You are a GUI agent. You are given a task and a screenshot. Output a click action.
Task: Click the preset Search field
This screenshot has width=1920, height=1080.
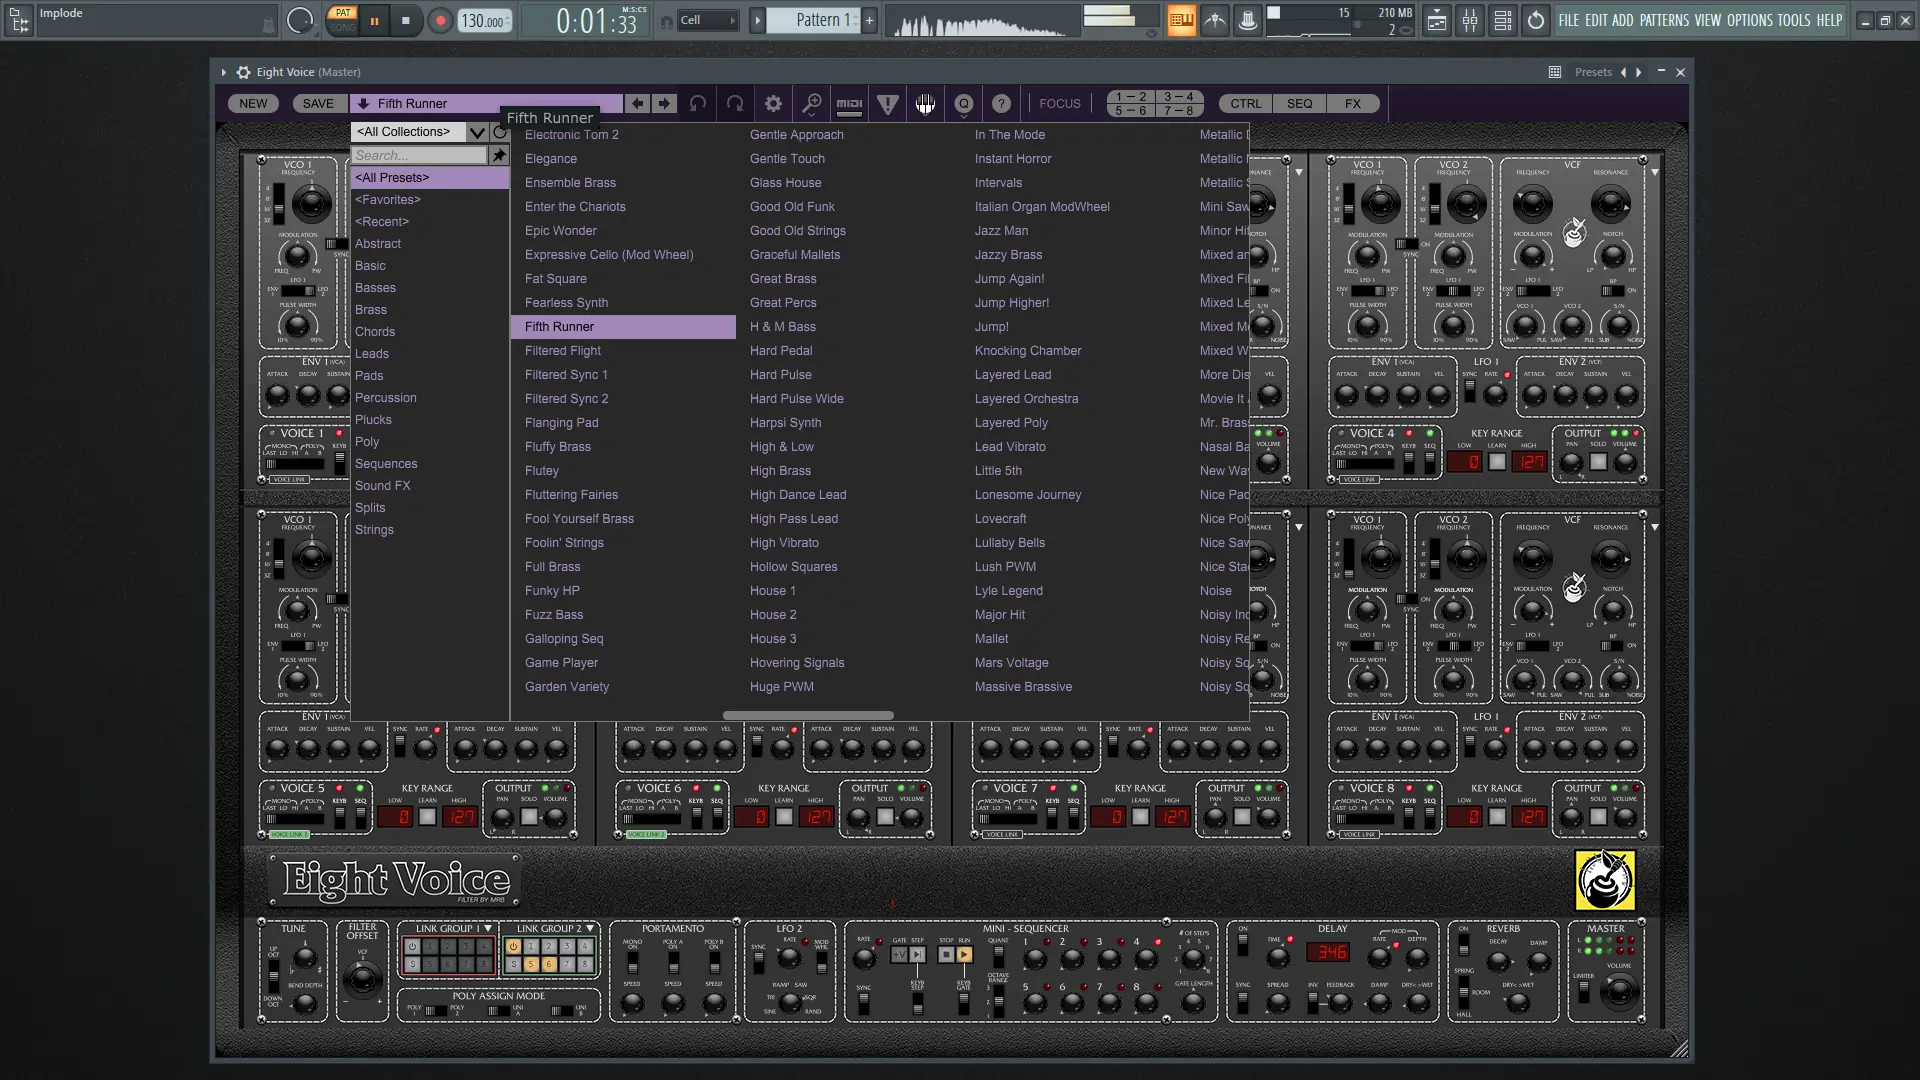point(418,155)
